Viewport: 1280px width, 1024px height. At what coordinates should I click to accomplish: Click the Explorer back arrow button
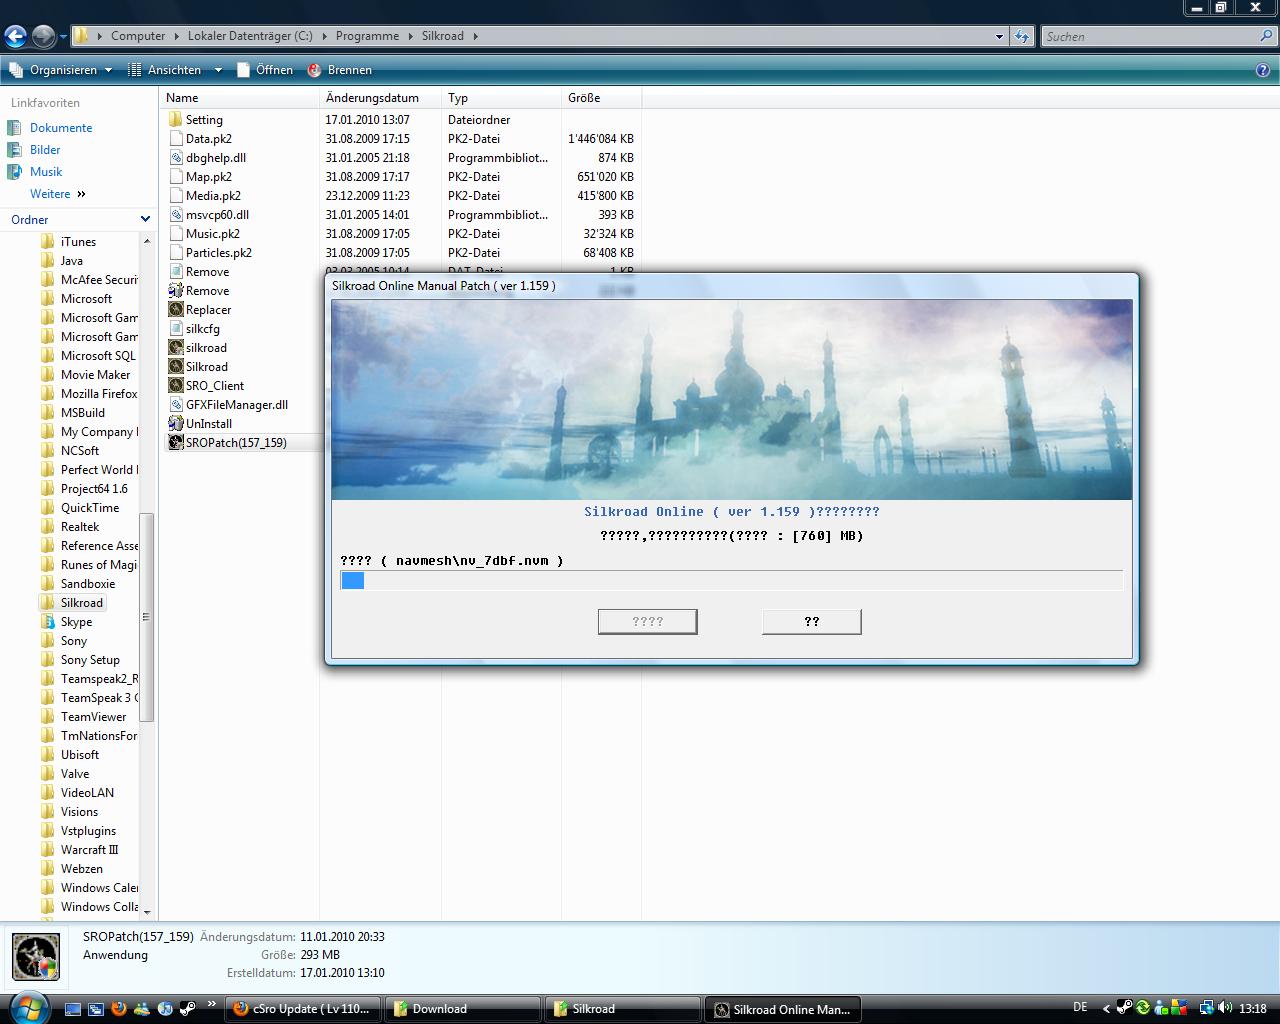[x=15, y=37]
